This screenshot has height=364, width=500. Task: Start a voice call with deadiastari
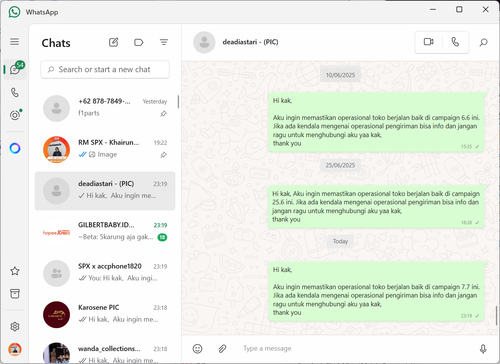[x=455, y=42]
